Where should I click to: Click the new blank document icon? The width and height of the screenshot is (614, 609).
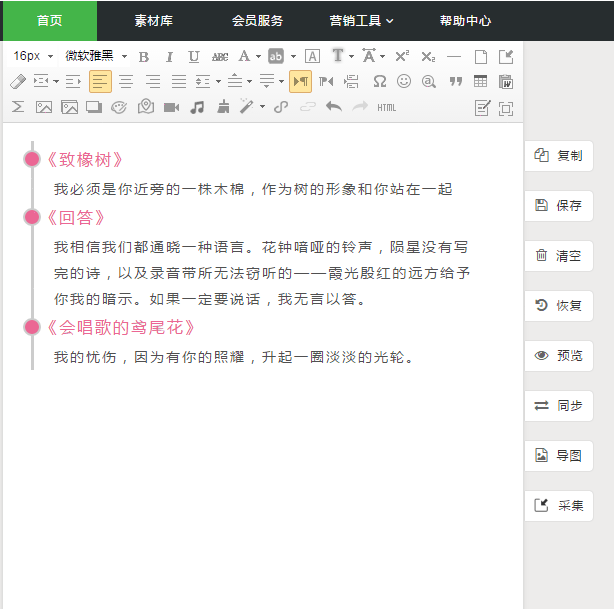point(480,56)
